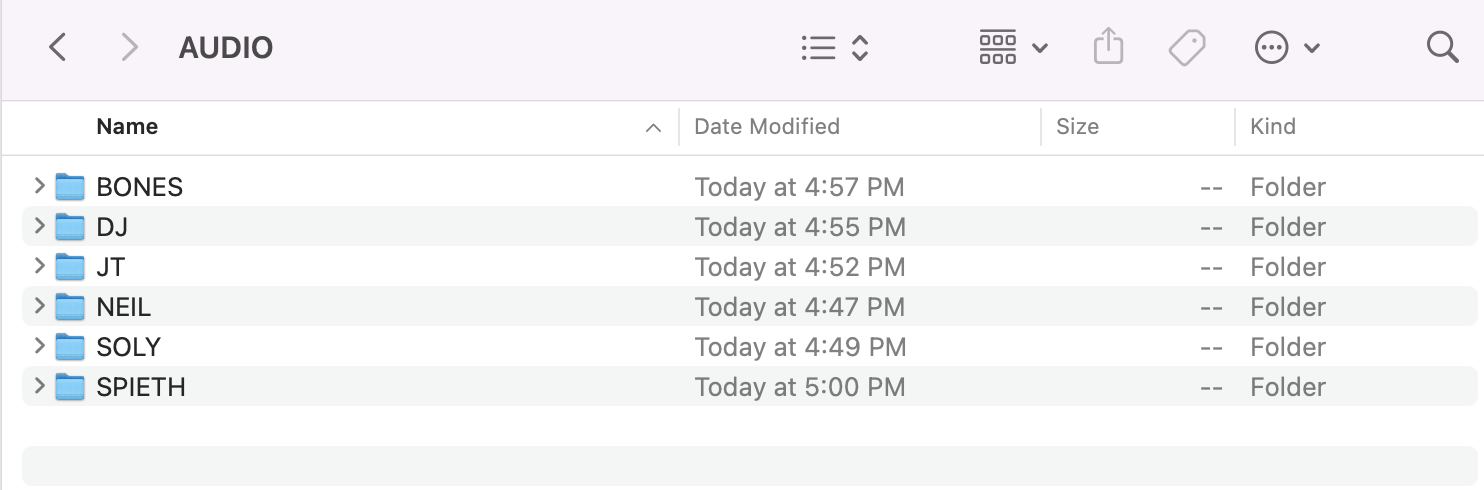The height and width of the screenshot is (490, 1484).
Task: Expand the BONES folder disclosure arrow
Action: pos(39,186)
